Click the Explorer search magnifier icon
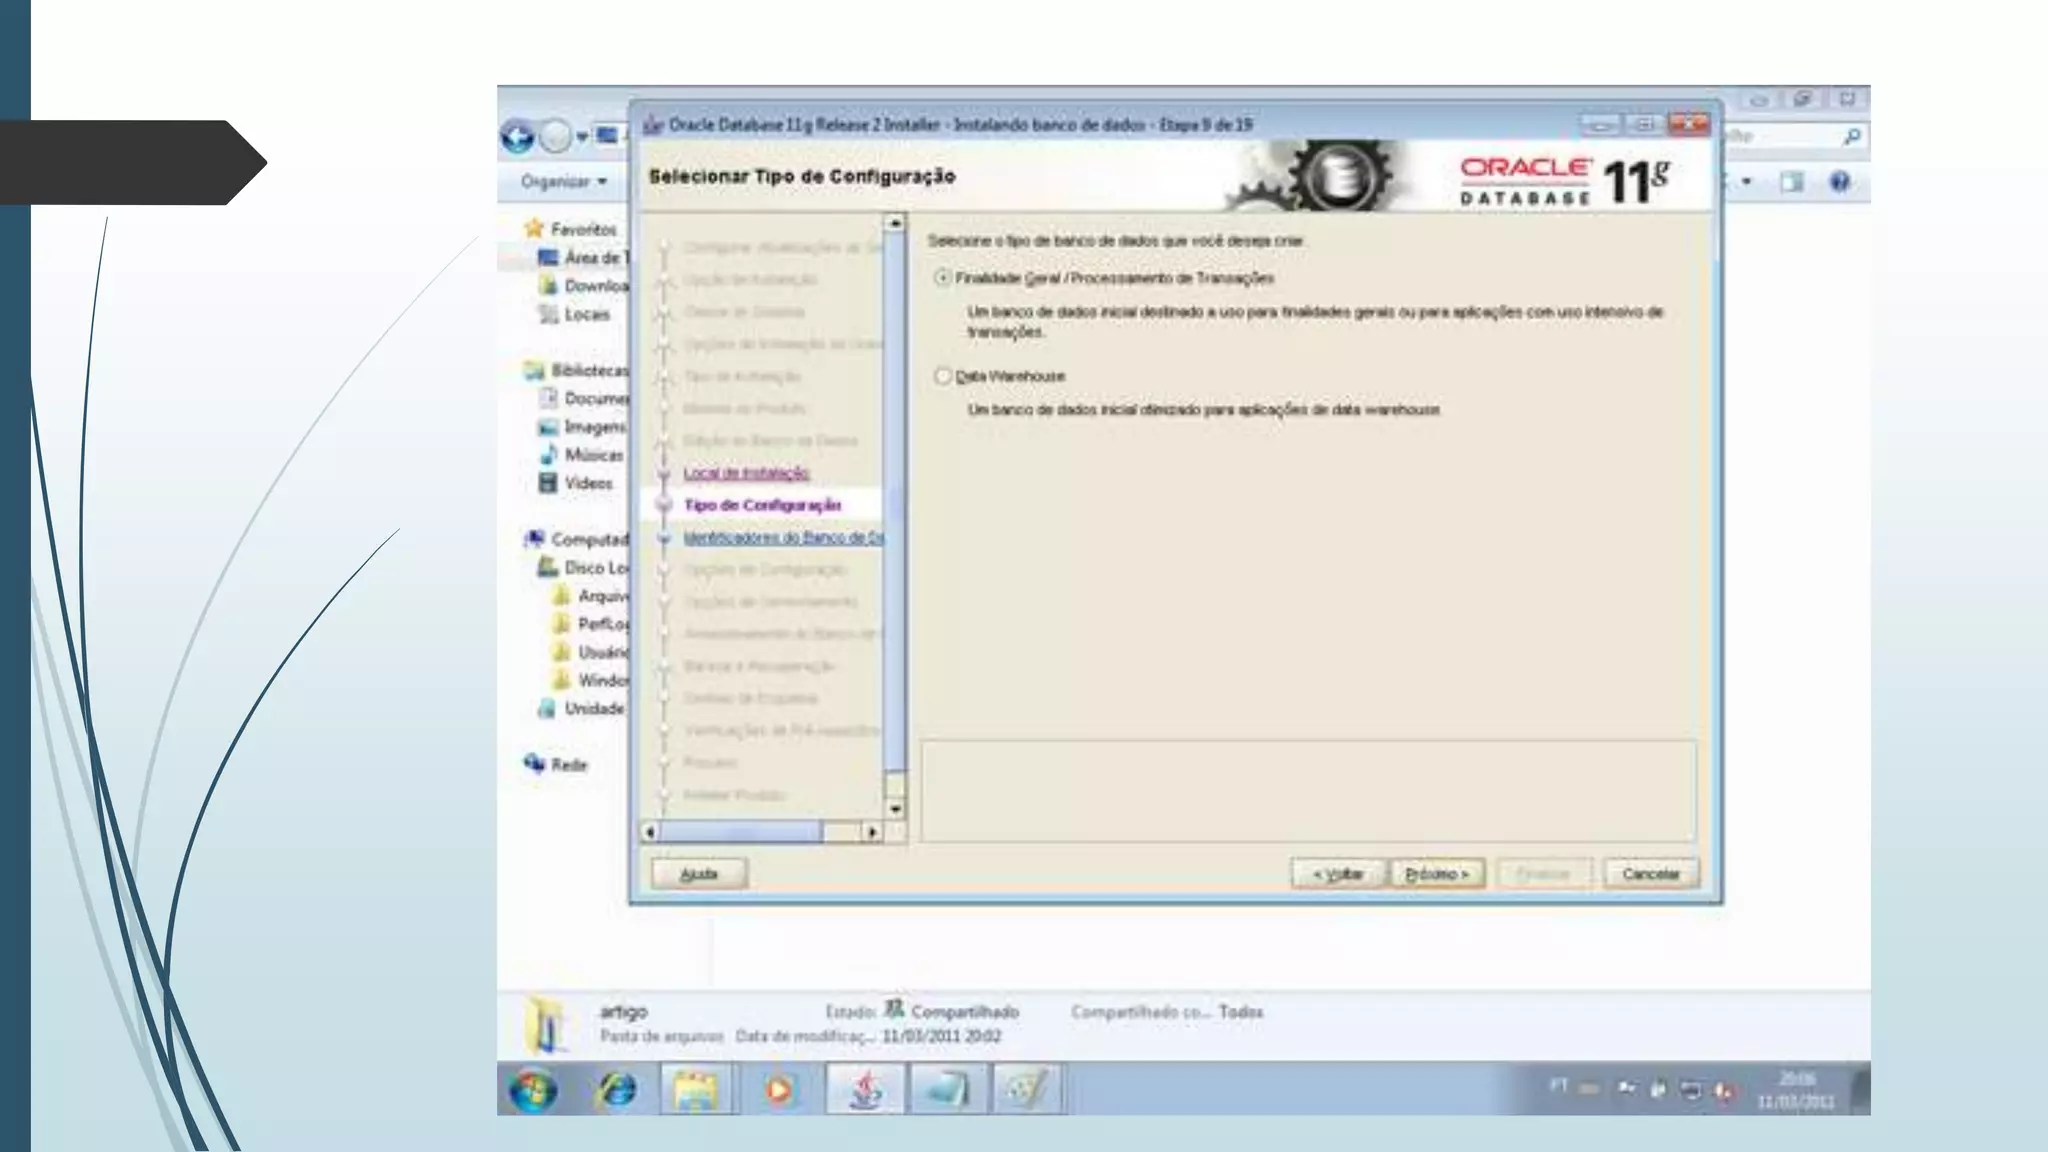Screen dimensions: 2048x1152 pos(1851,136)
